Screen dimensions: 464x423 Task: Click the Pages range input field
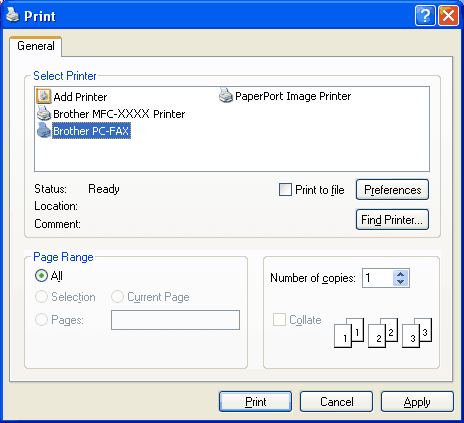[175, 320]
